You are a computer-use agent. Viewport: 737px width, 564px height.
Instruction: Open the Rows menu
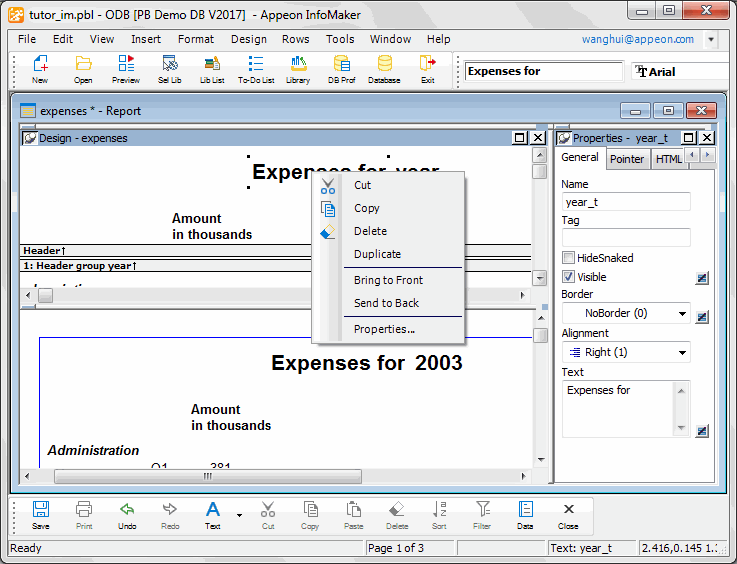[x=295, y=39]
